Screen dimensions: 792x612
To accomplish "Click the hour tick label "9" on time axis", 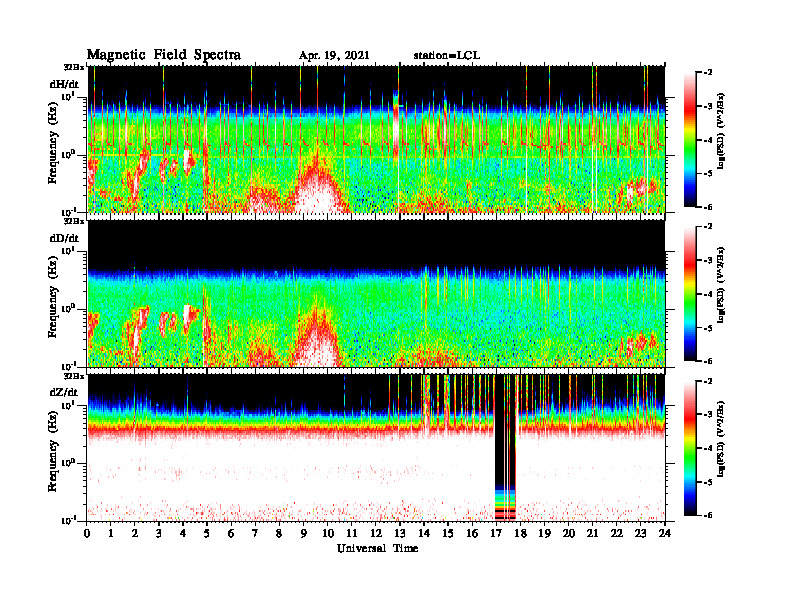I will point(304,534).
